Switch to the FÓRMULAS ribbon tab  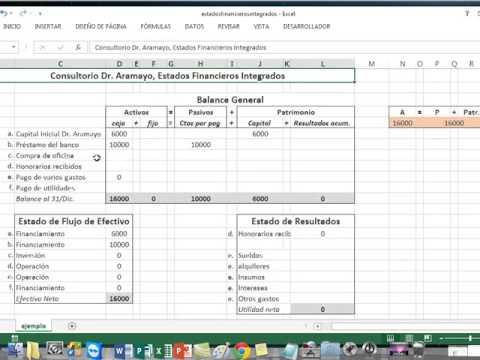pyautogui.click(x=156, y=26)
